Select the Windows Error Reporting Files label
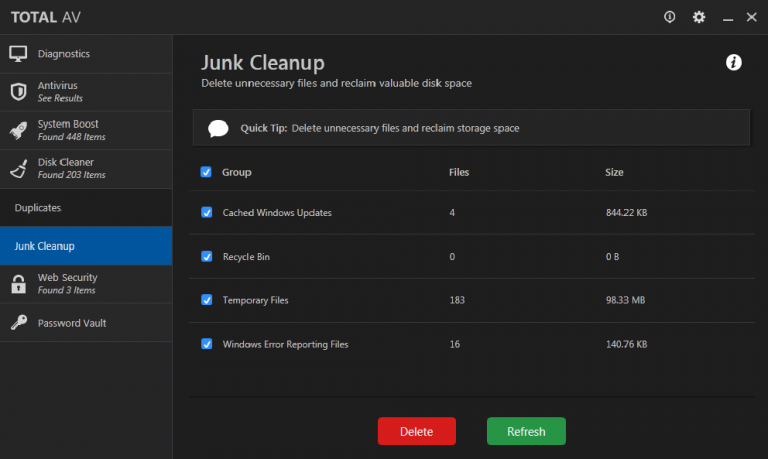Viewport: 768px width, 459px height. point(286,344)
